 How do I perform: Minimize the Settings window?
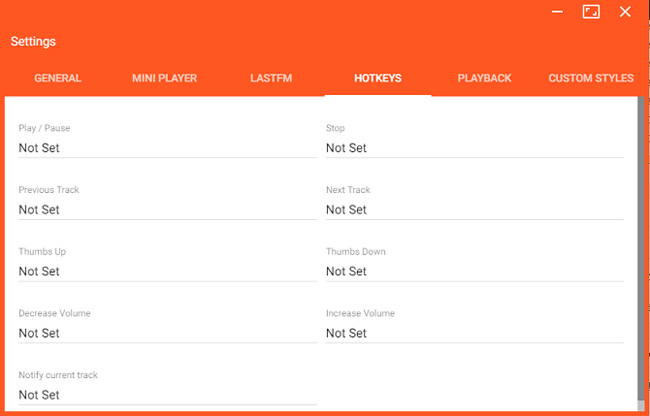click(557, 12)
